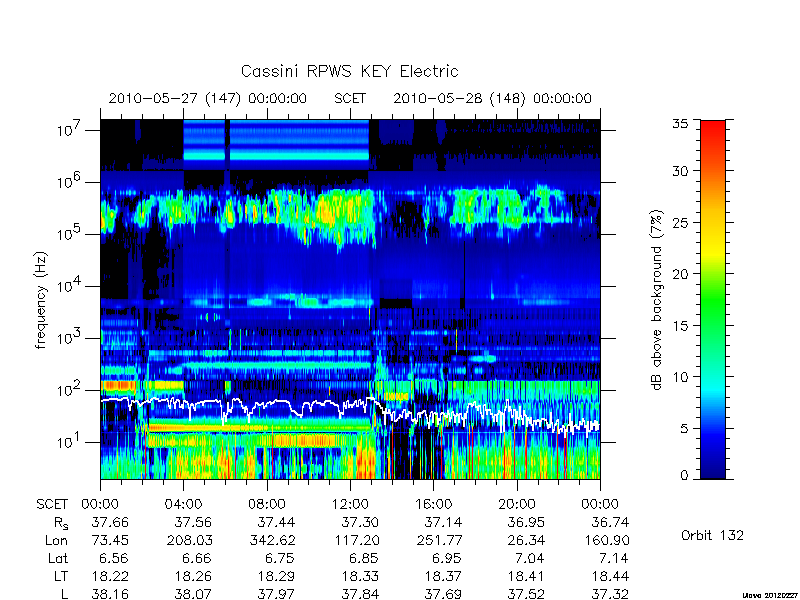Click the '35' colorbar tick value
The width and height of the screenshot is (800, 600).
pos(680,124)
